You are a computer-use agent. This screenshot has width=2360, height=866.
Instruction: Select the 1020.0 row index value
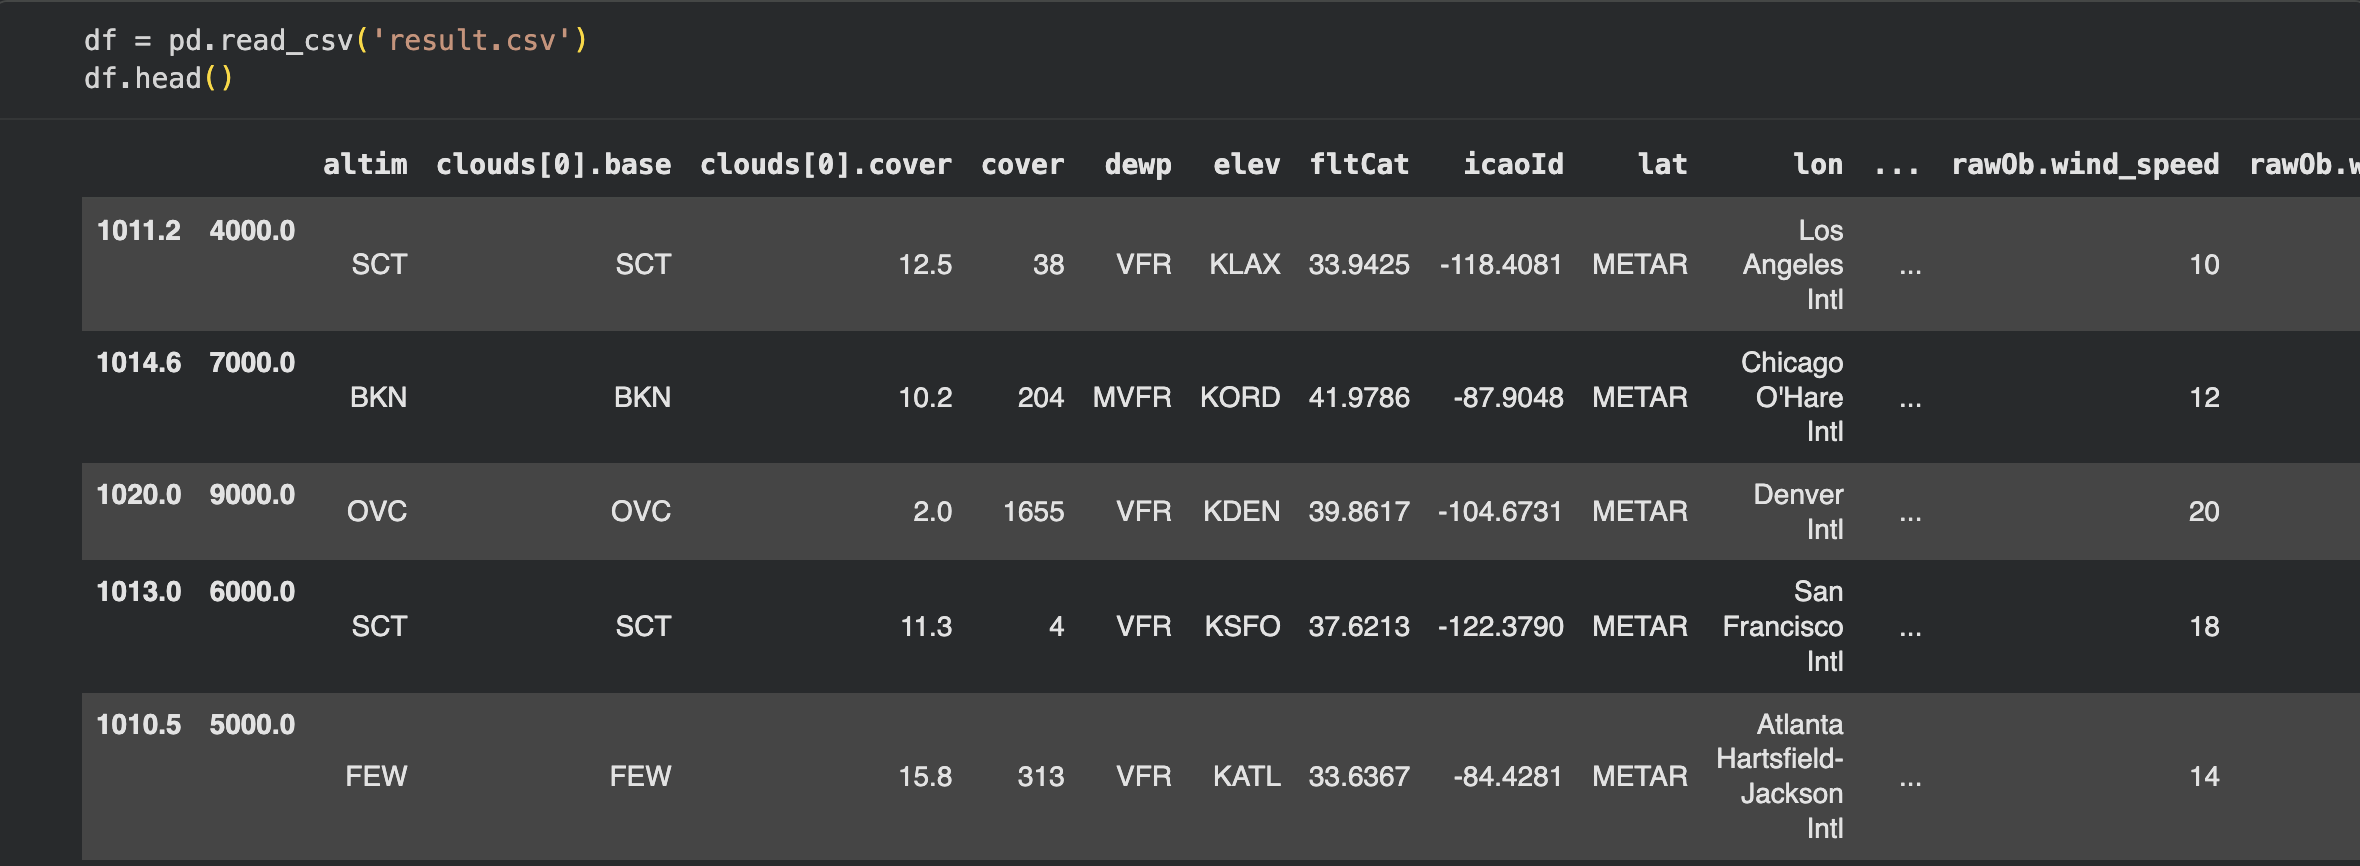tap(139, 494)
